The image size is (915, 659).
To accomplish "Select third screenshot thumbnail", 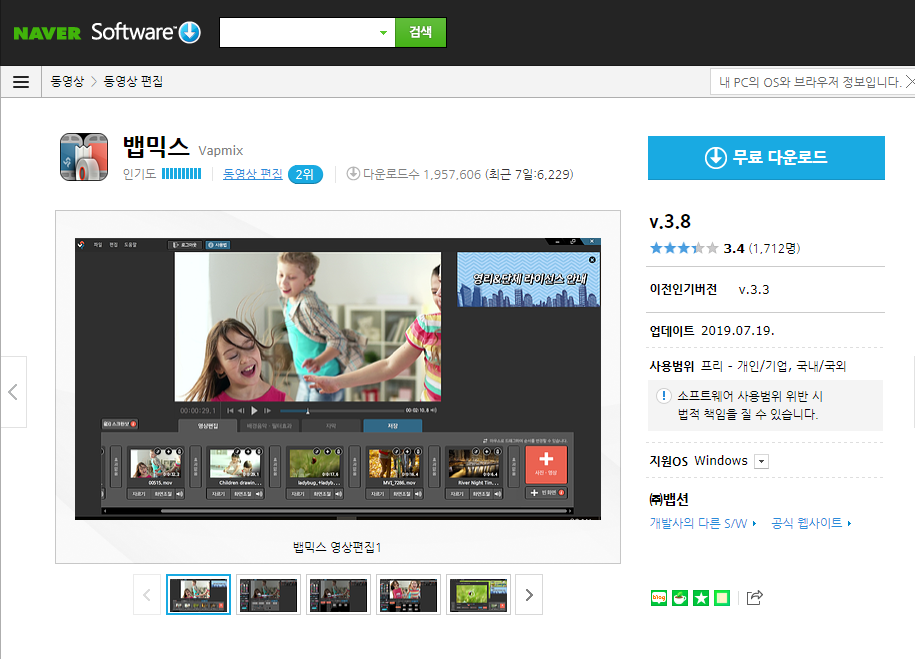I will [x=338, y=595].
